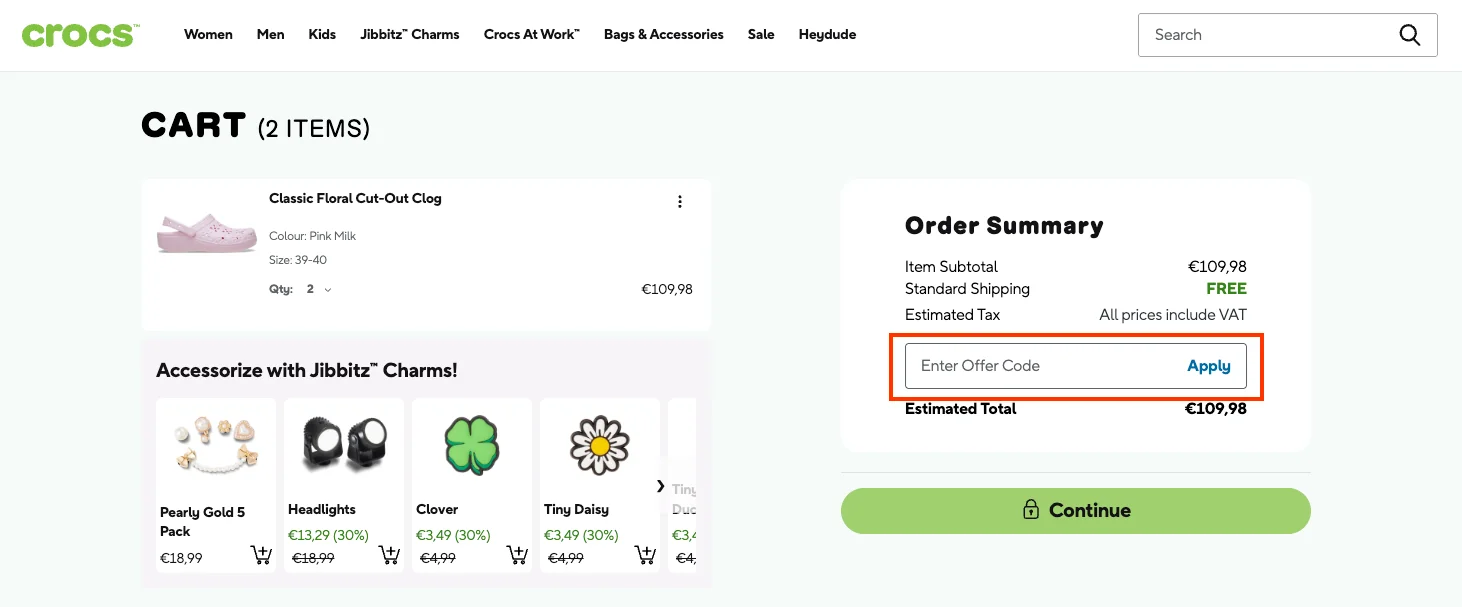Open the Clover charm title
Image resolution: width=1462 pixels, height=607 pixels.
(x=437, y=509)
